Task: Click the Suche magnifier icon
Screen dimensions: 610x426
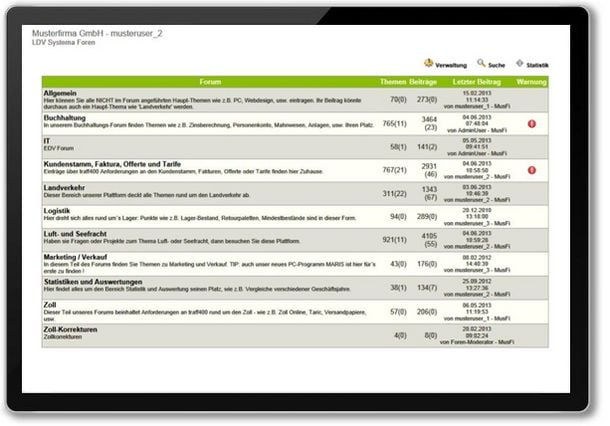Action: (x=481, y=62)
